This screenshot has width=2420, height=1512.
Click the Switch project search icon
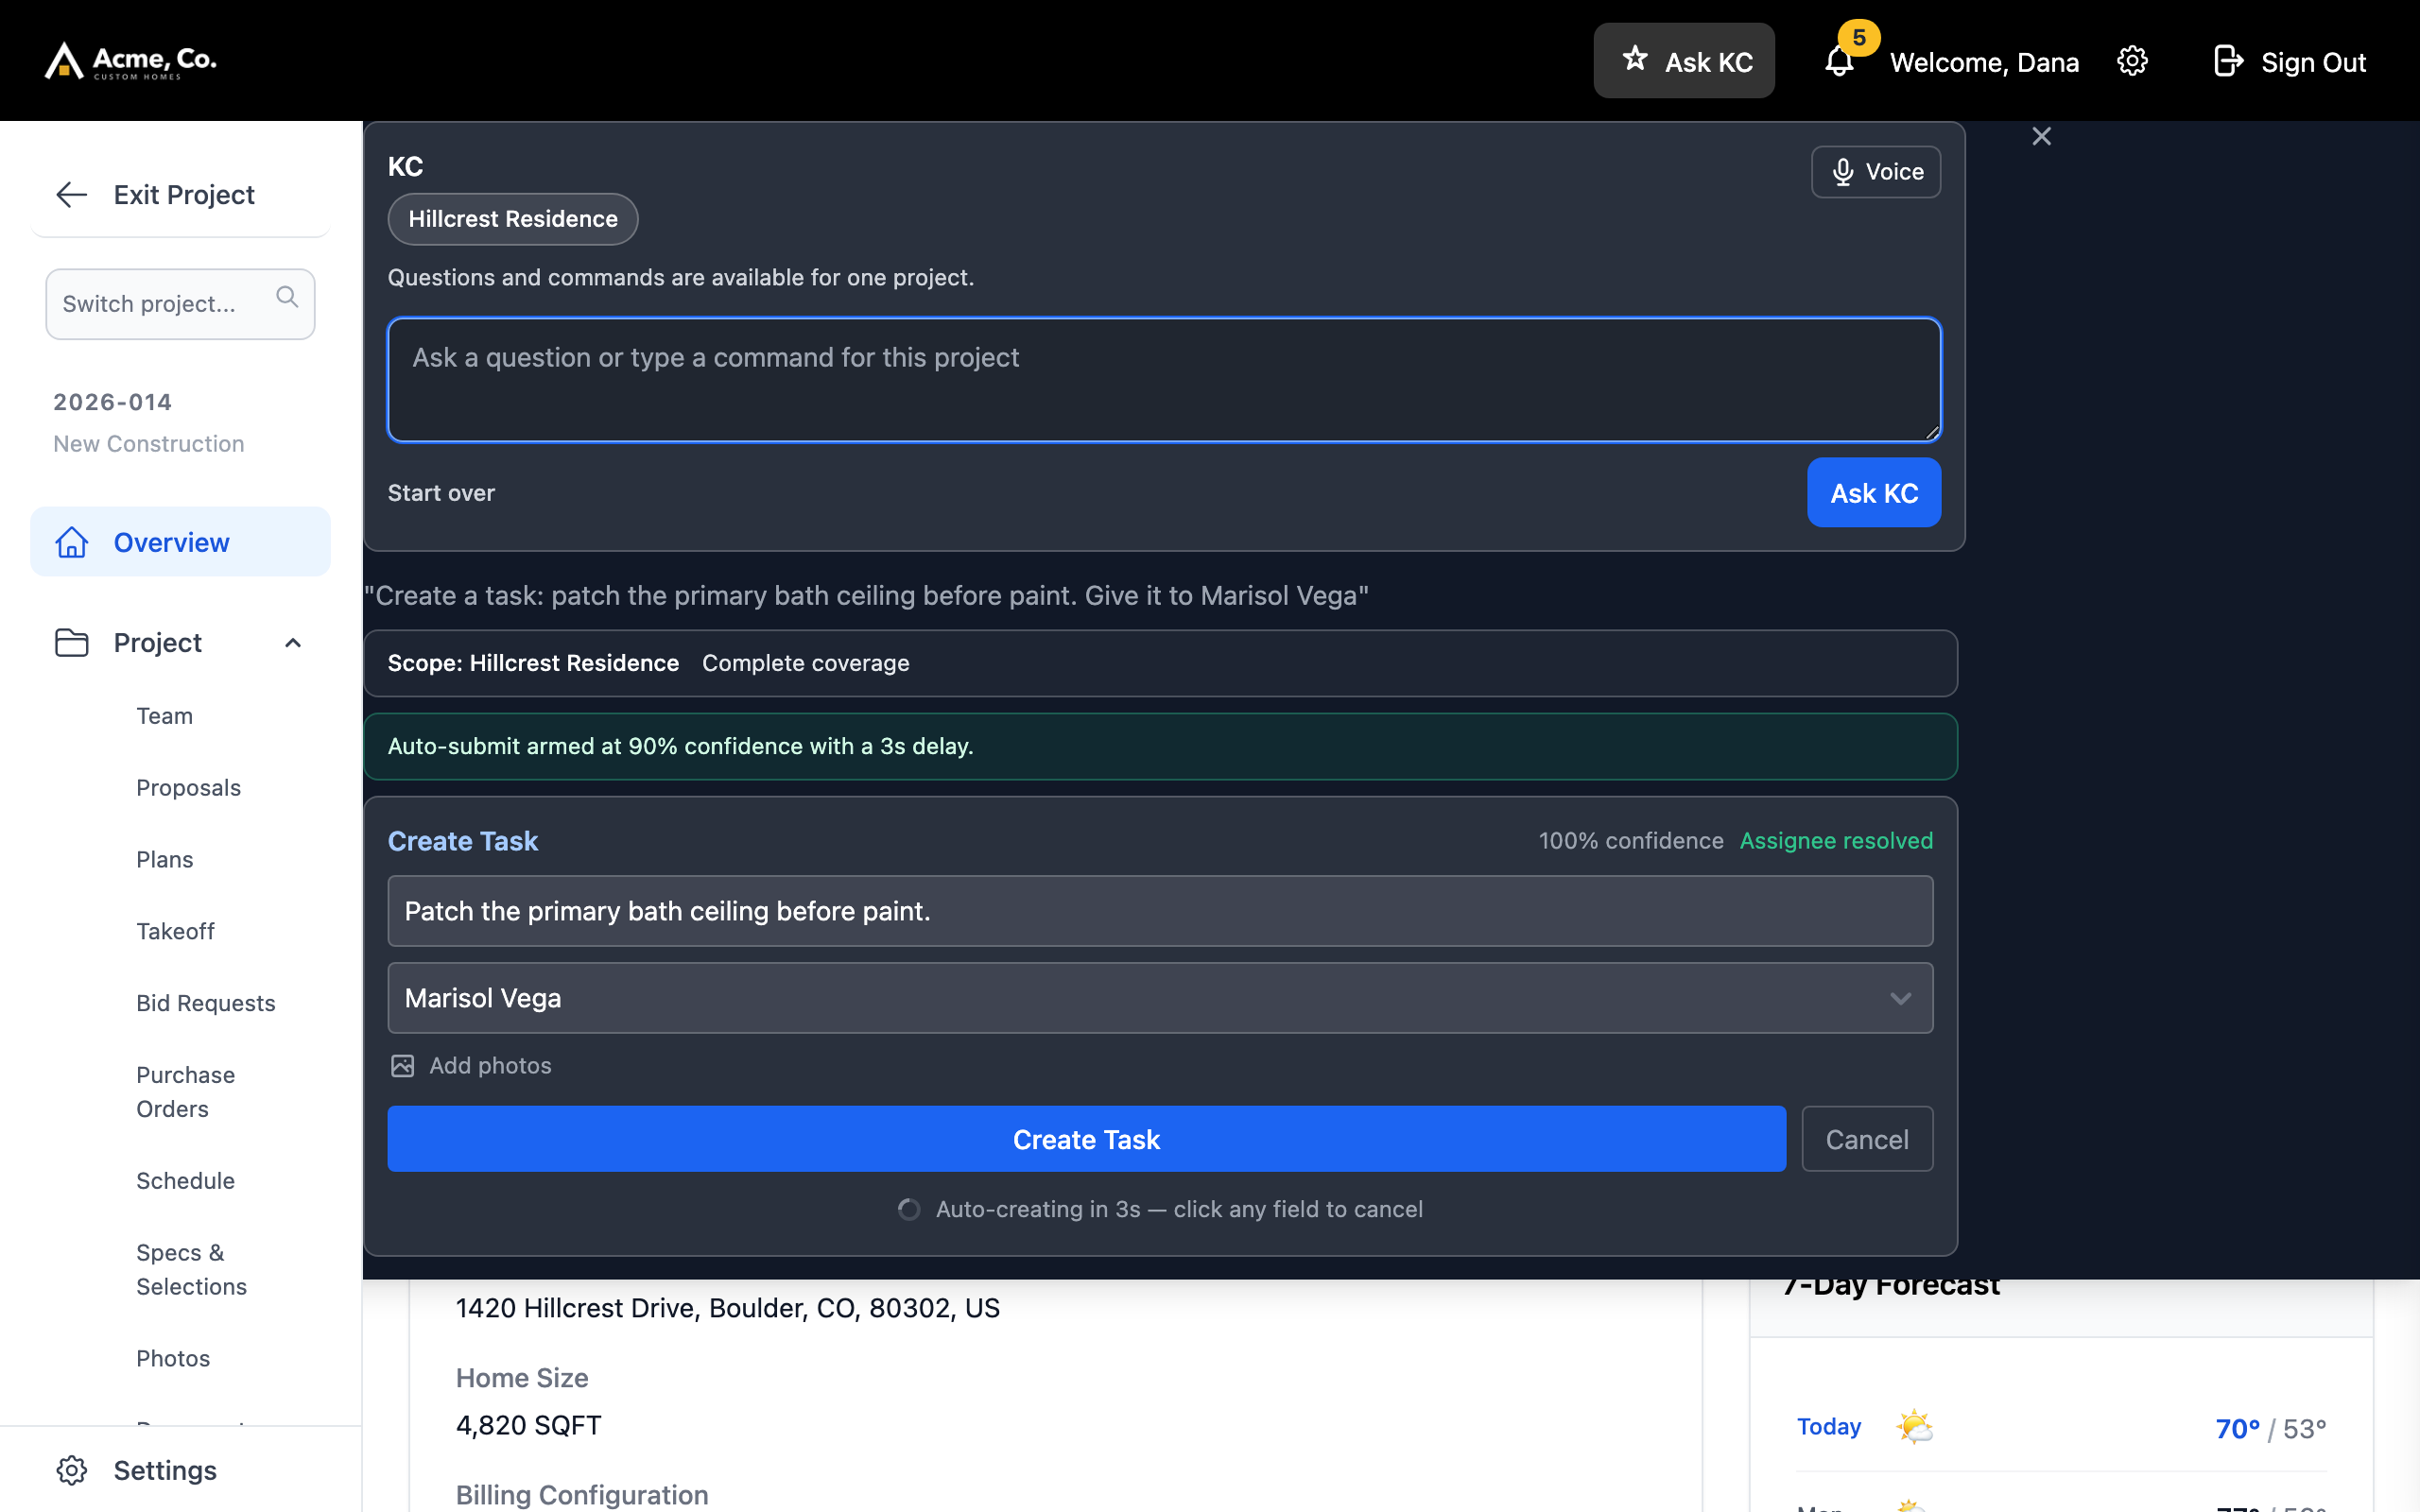(287, 297)
